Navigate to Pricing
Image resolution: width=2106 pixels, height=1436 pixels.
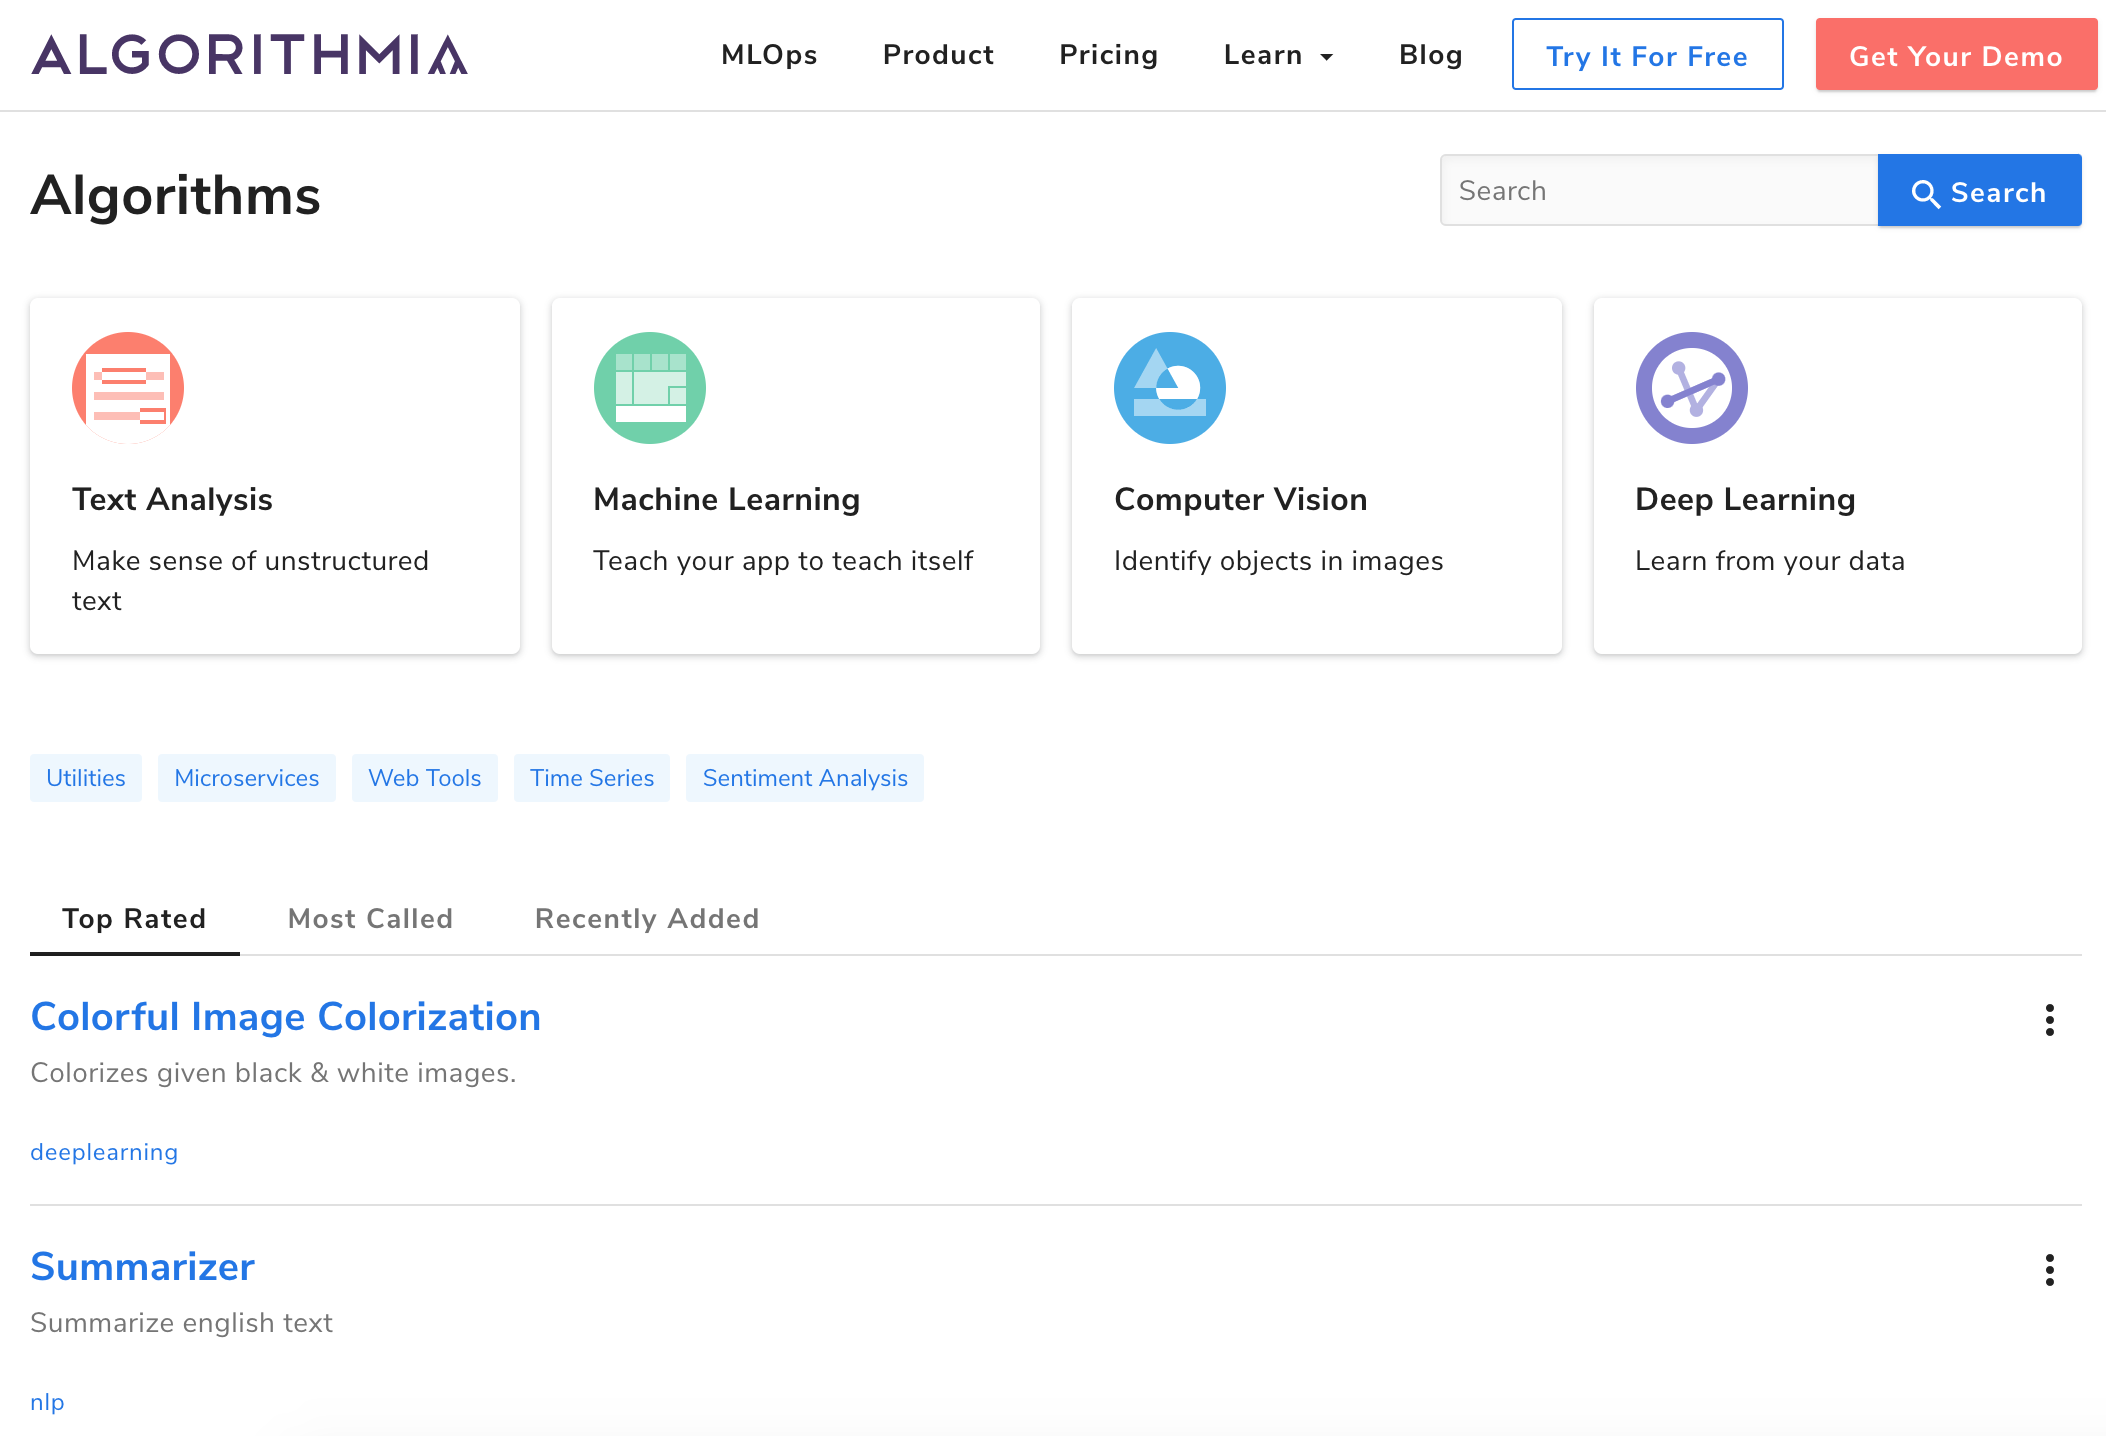pyautogui.click(x=1109, y=55)
